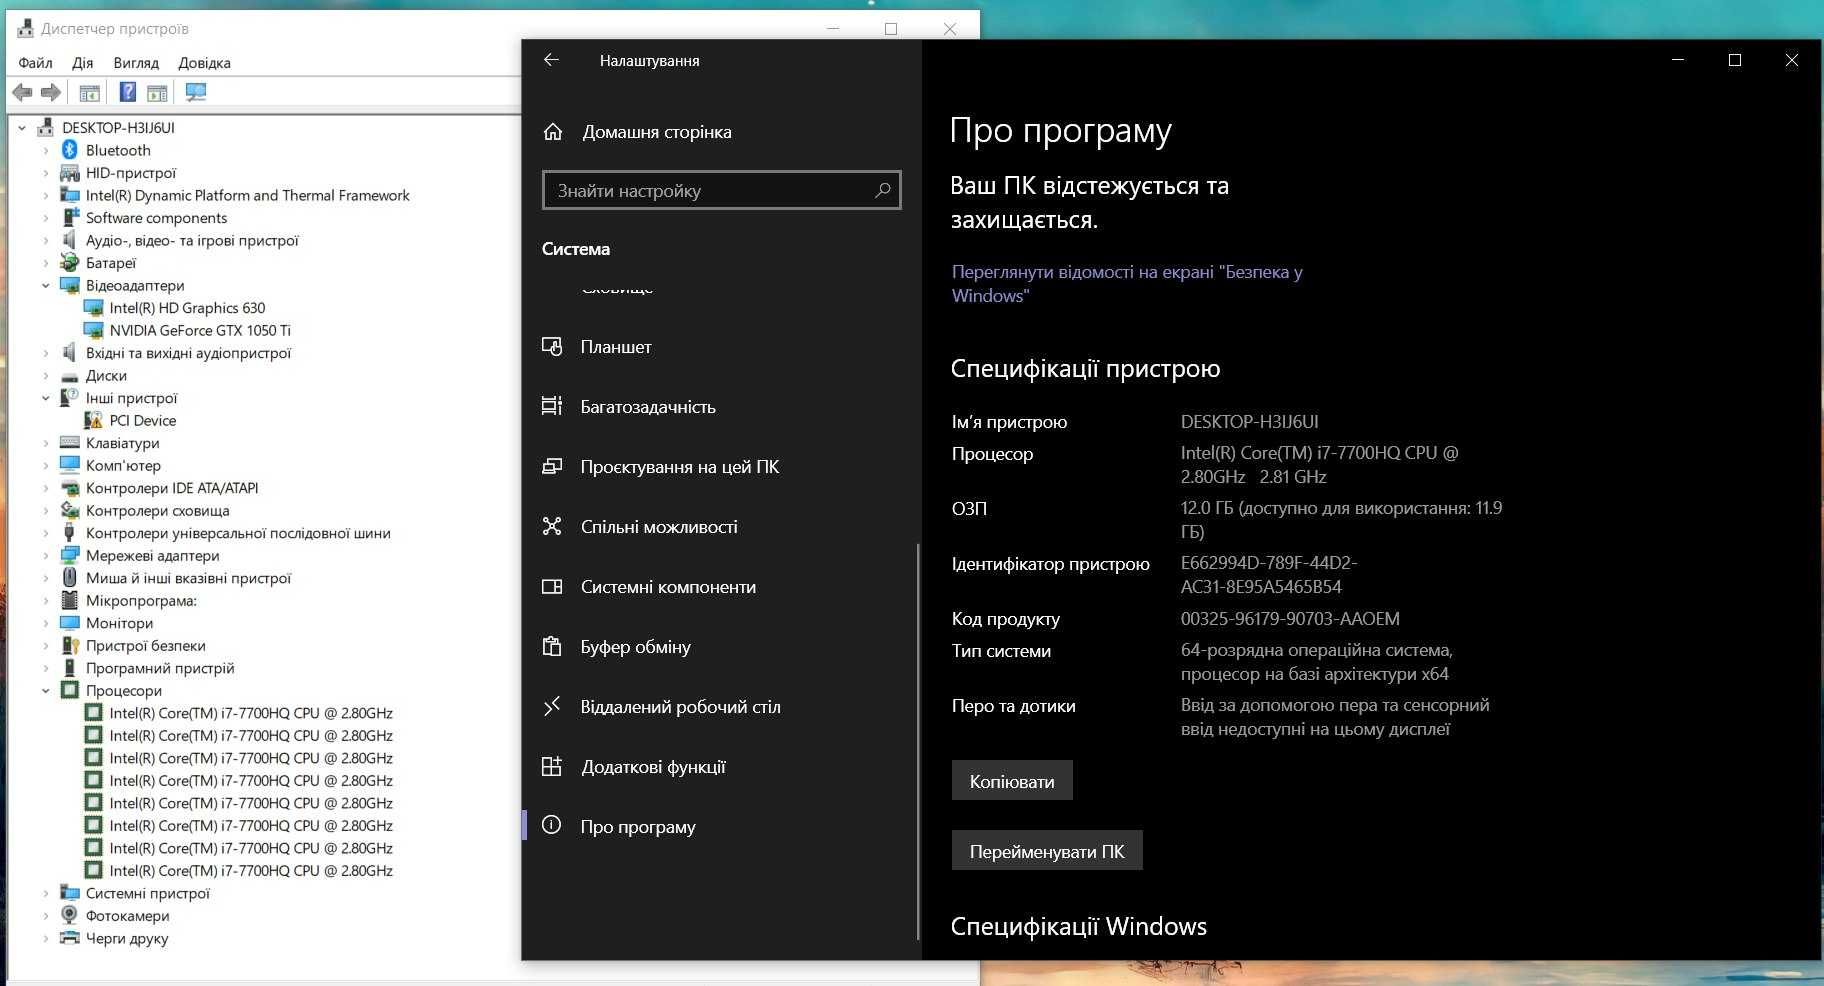
Task: Collapse the Інші пристрої node
Action: (x=46, y=398)
